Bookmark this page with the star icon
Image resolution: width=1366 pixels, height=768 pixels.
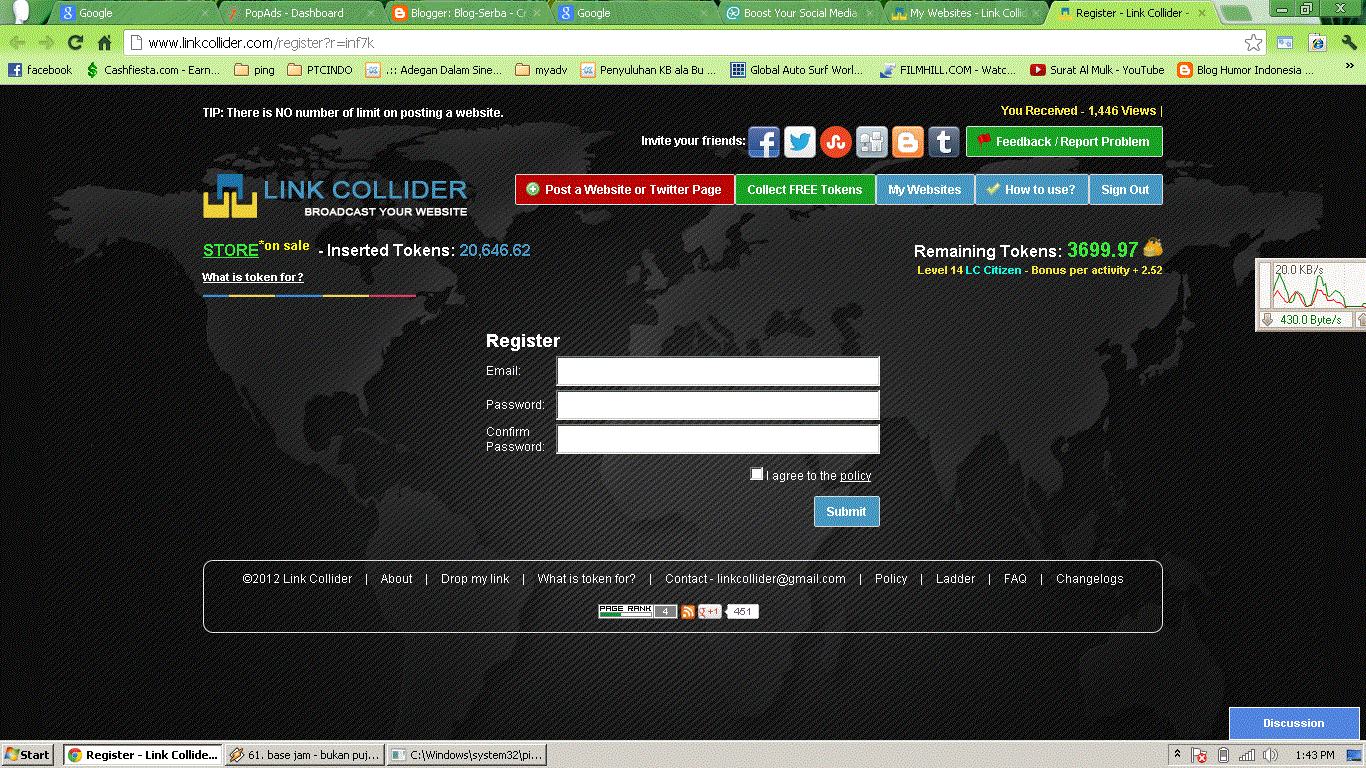tap(1253, 43)
